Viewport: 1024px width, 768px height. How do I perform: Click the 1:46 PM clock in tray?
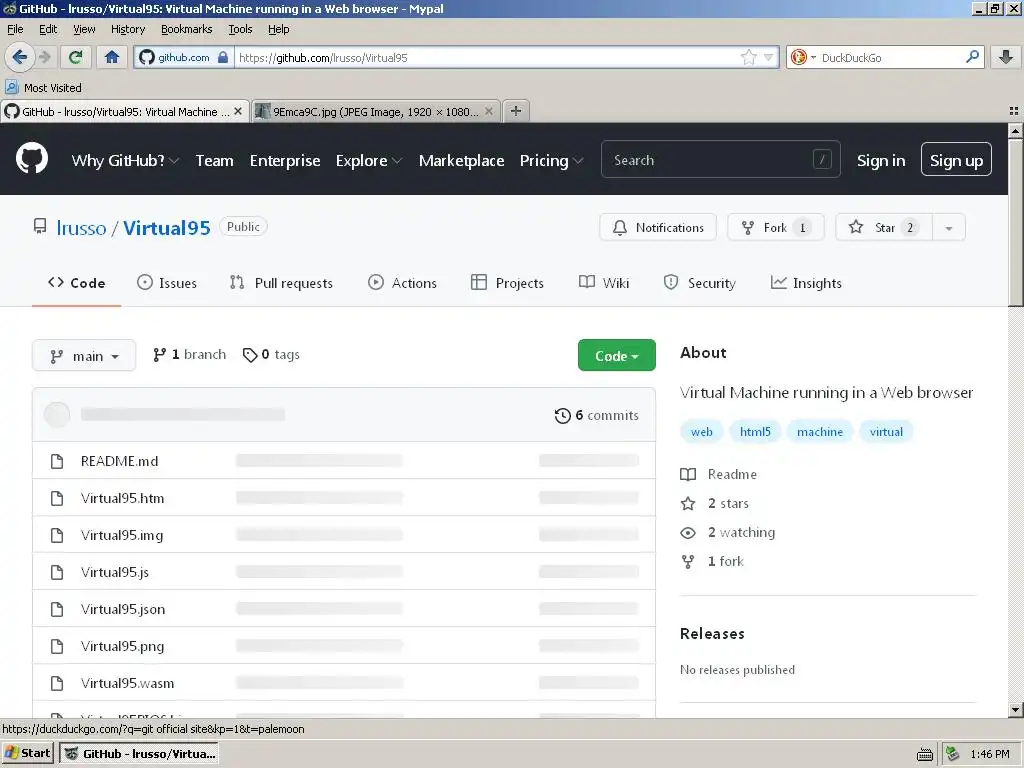coord(990,754)
